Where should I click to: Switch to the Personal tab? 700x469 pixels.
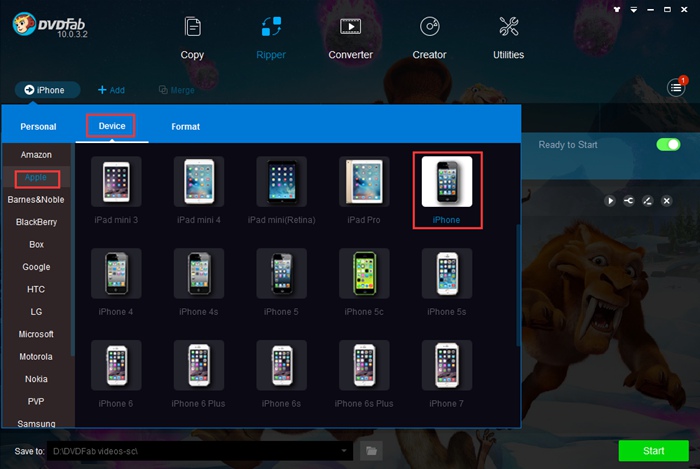click(x=38, y=127)
